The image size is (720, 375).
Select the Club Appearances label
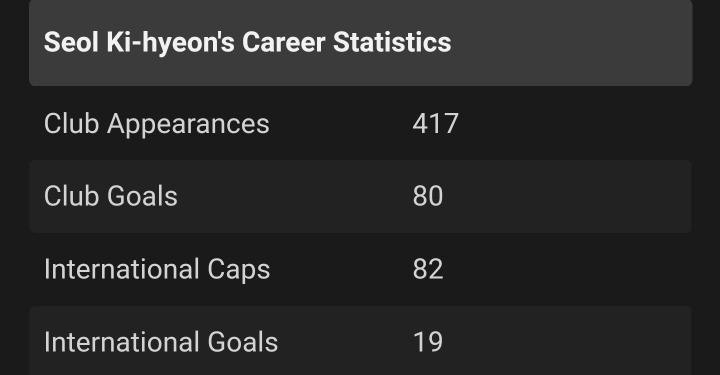(157, 125)
